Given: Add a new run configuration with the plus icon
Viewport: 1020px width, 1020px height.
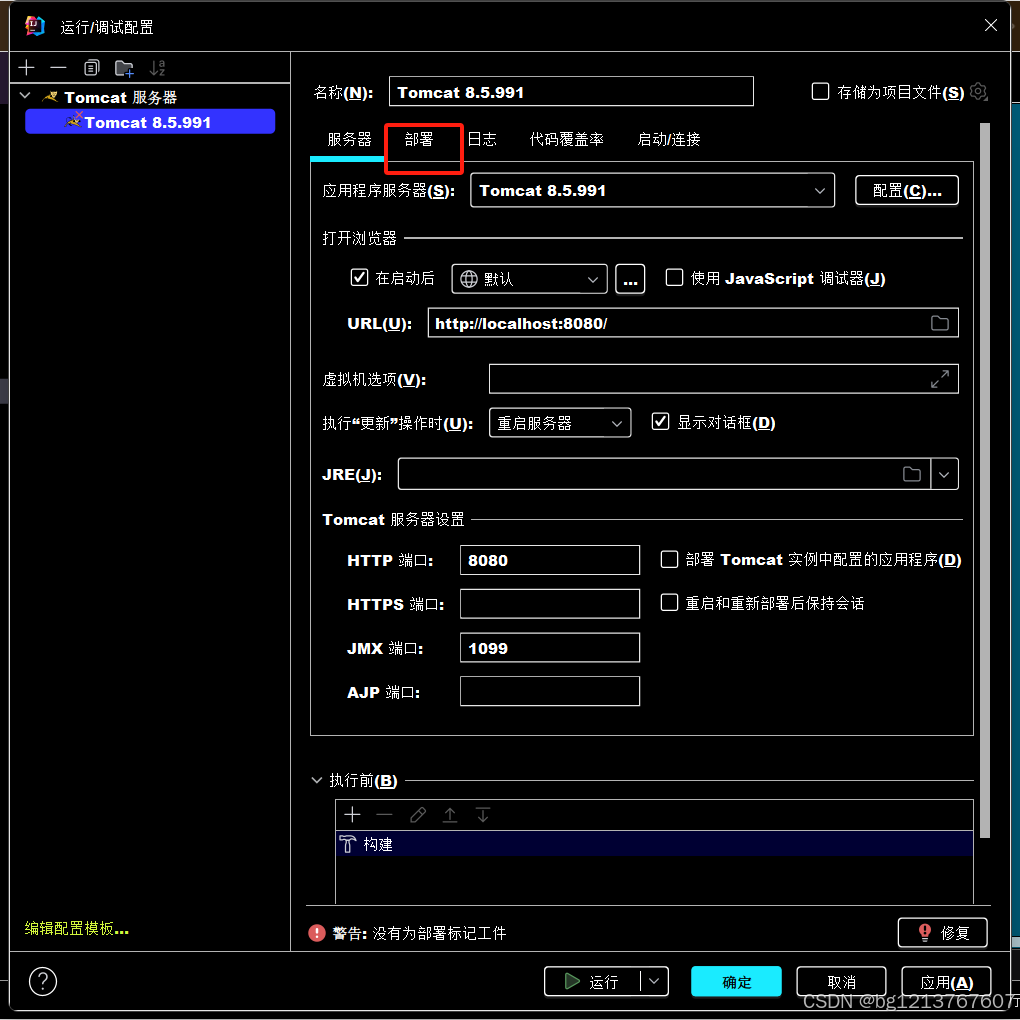Looking at the screenshot, I should (26, 67).
